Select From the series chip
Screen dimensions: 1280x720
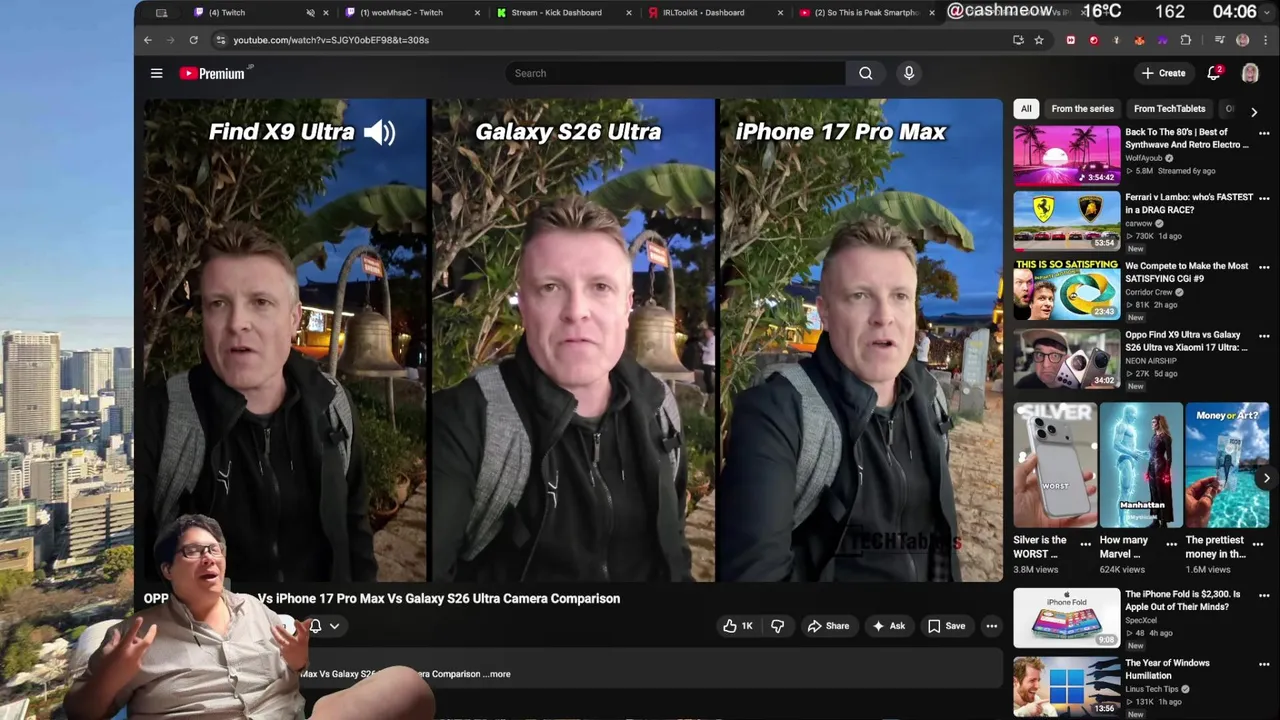[1082, 108]
